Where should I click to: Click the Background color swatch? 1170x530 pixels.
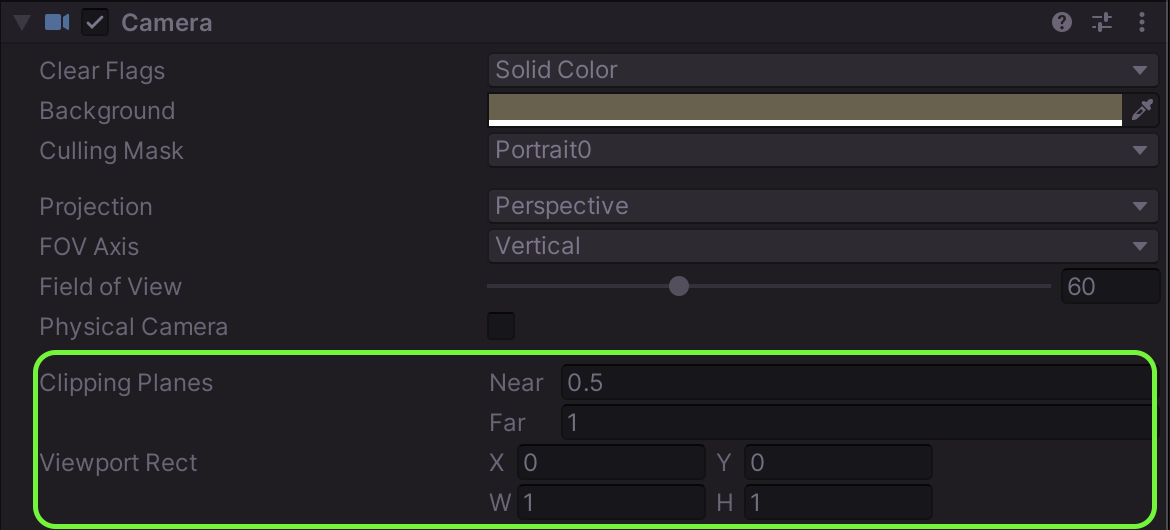point(805,108)
